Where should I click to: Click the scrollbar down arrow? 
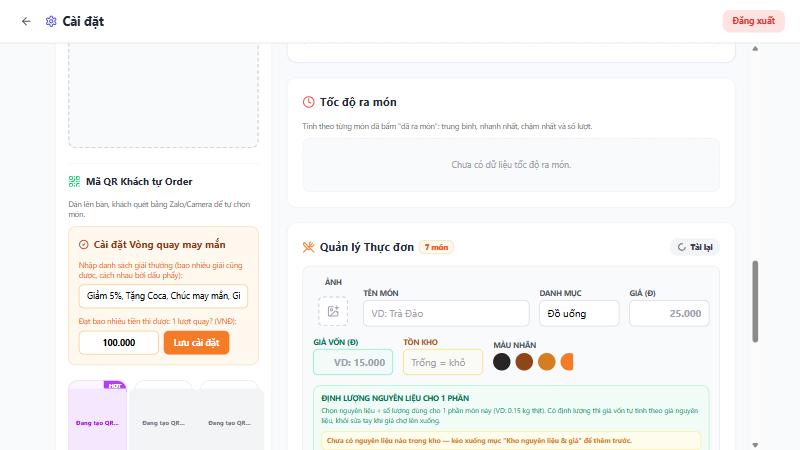(x=755, y=445)
